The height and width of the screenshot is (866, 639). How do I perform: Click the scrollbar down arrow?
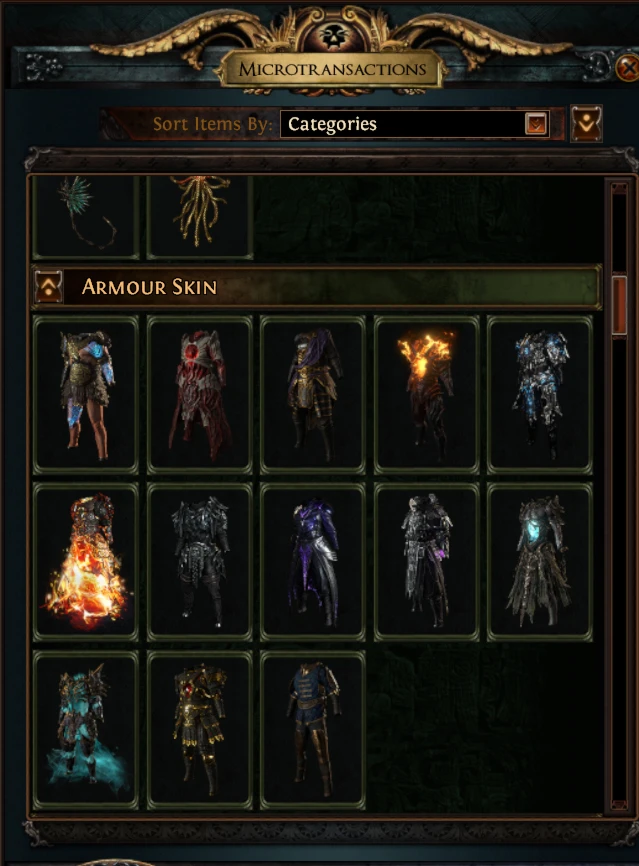620,804
